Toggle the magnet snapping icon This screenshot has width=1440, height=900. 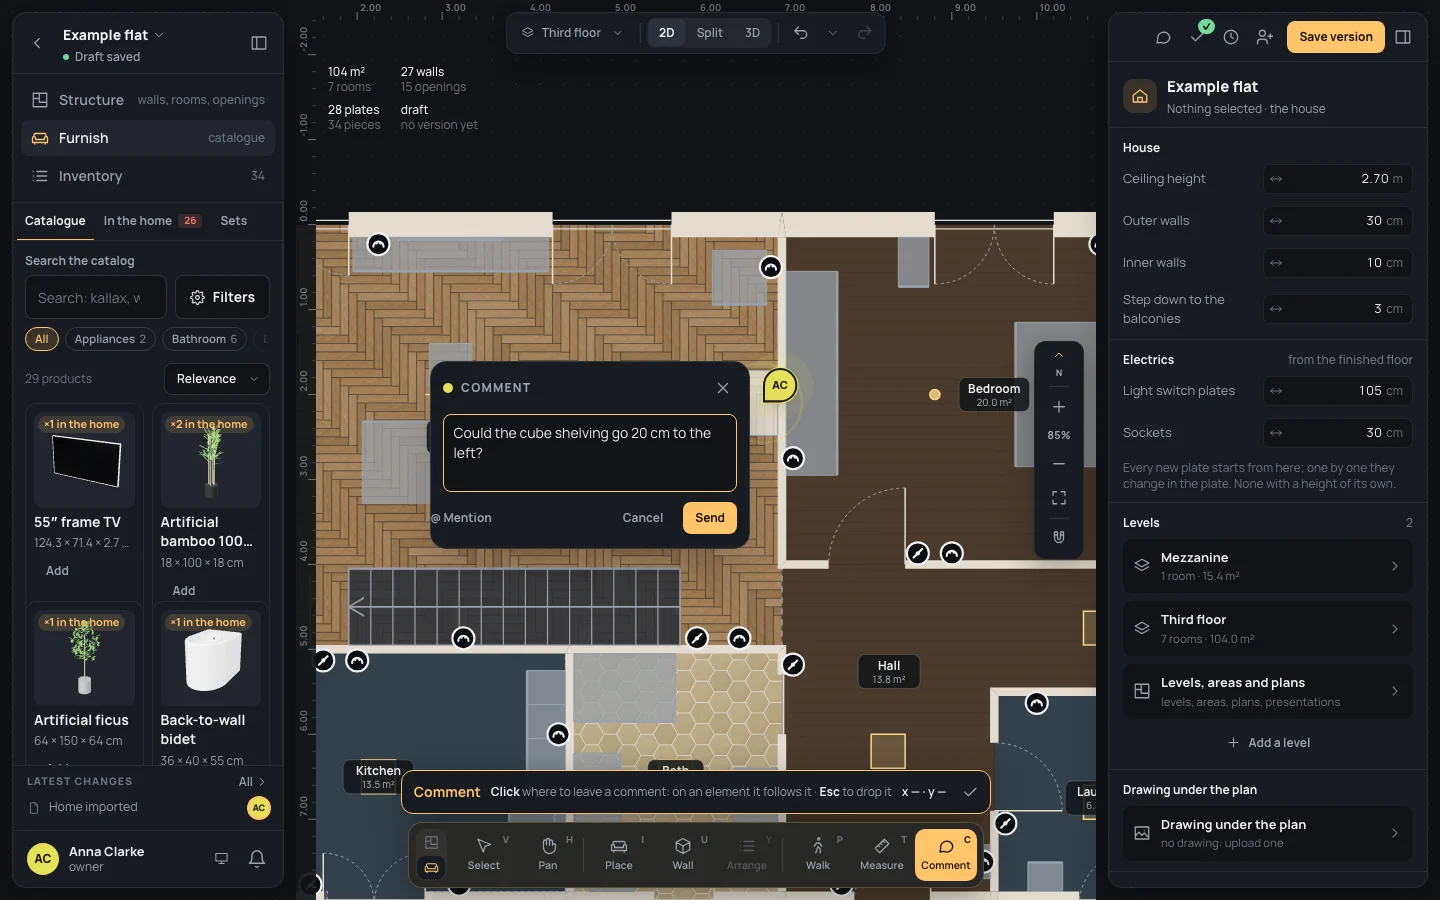1059,537
